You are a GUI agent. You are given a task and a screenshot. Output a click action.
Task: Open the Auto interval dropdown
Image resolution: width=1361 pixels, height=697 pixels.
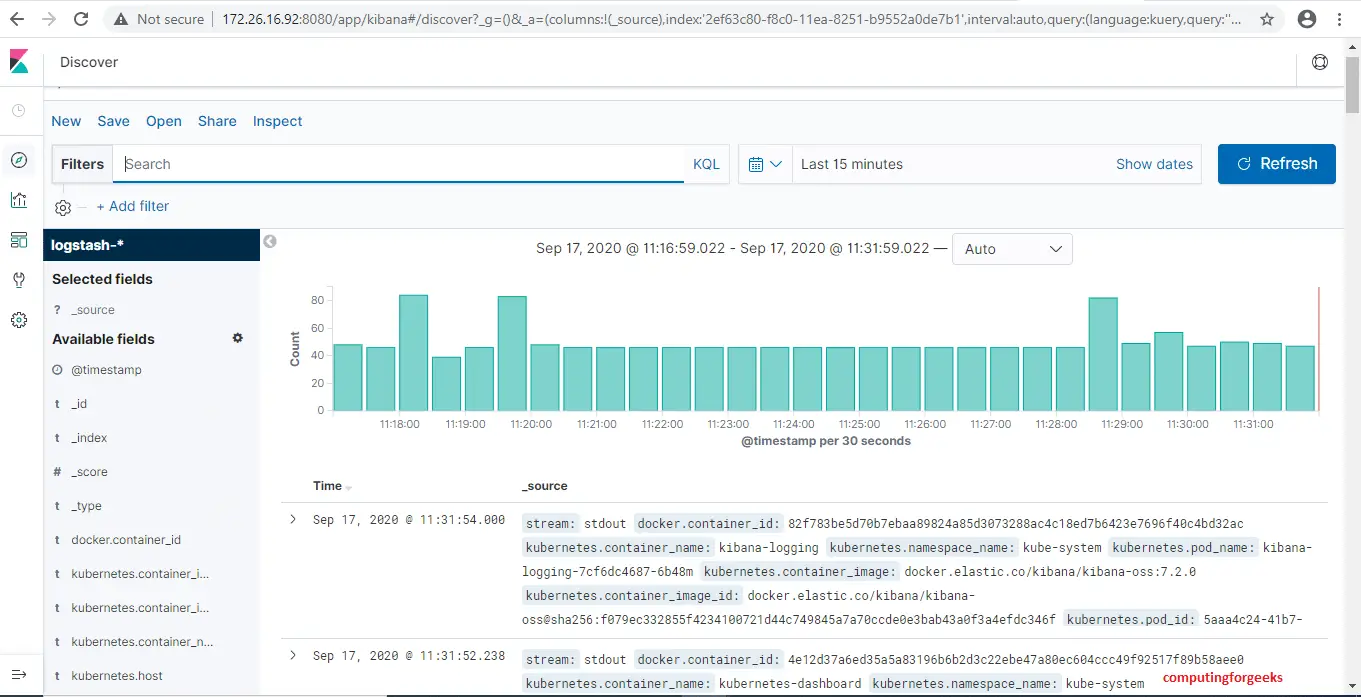pyautogui.click(x=1012, y=249)
